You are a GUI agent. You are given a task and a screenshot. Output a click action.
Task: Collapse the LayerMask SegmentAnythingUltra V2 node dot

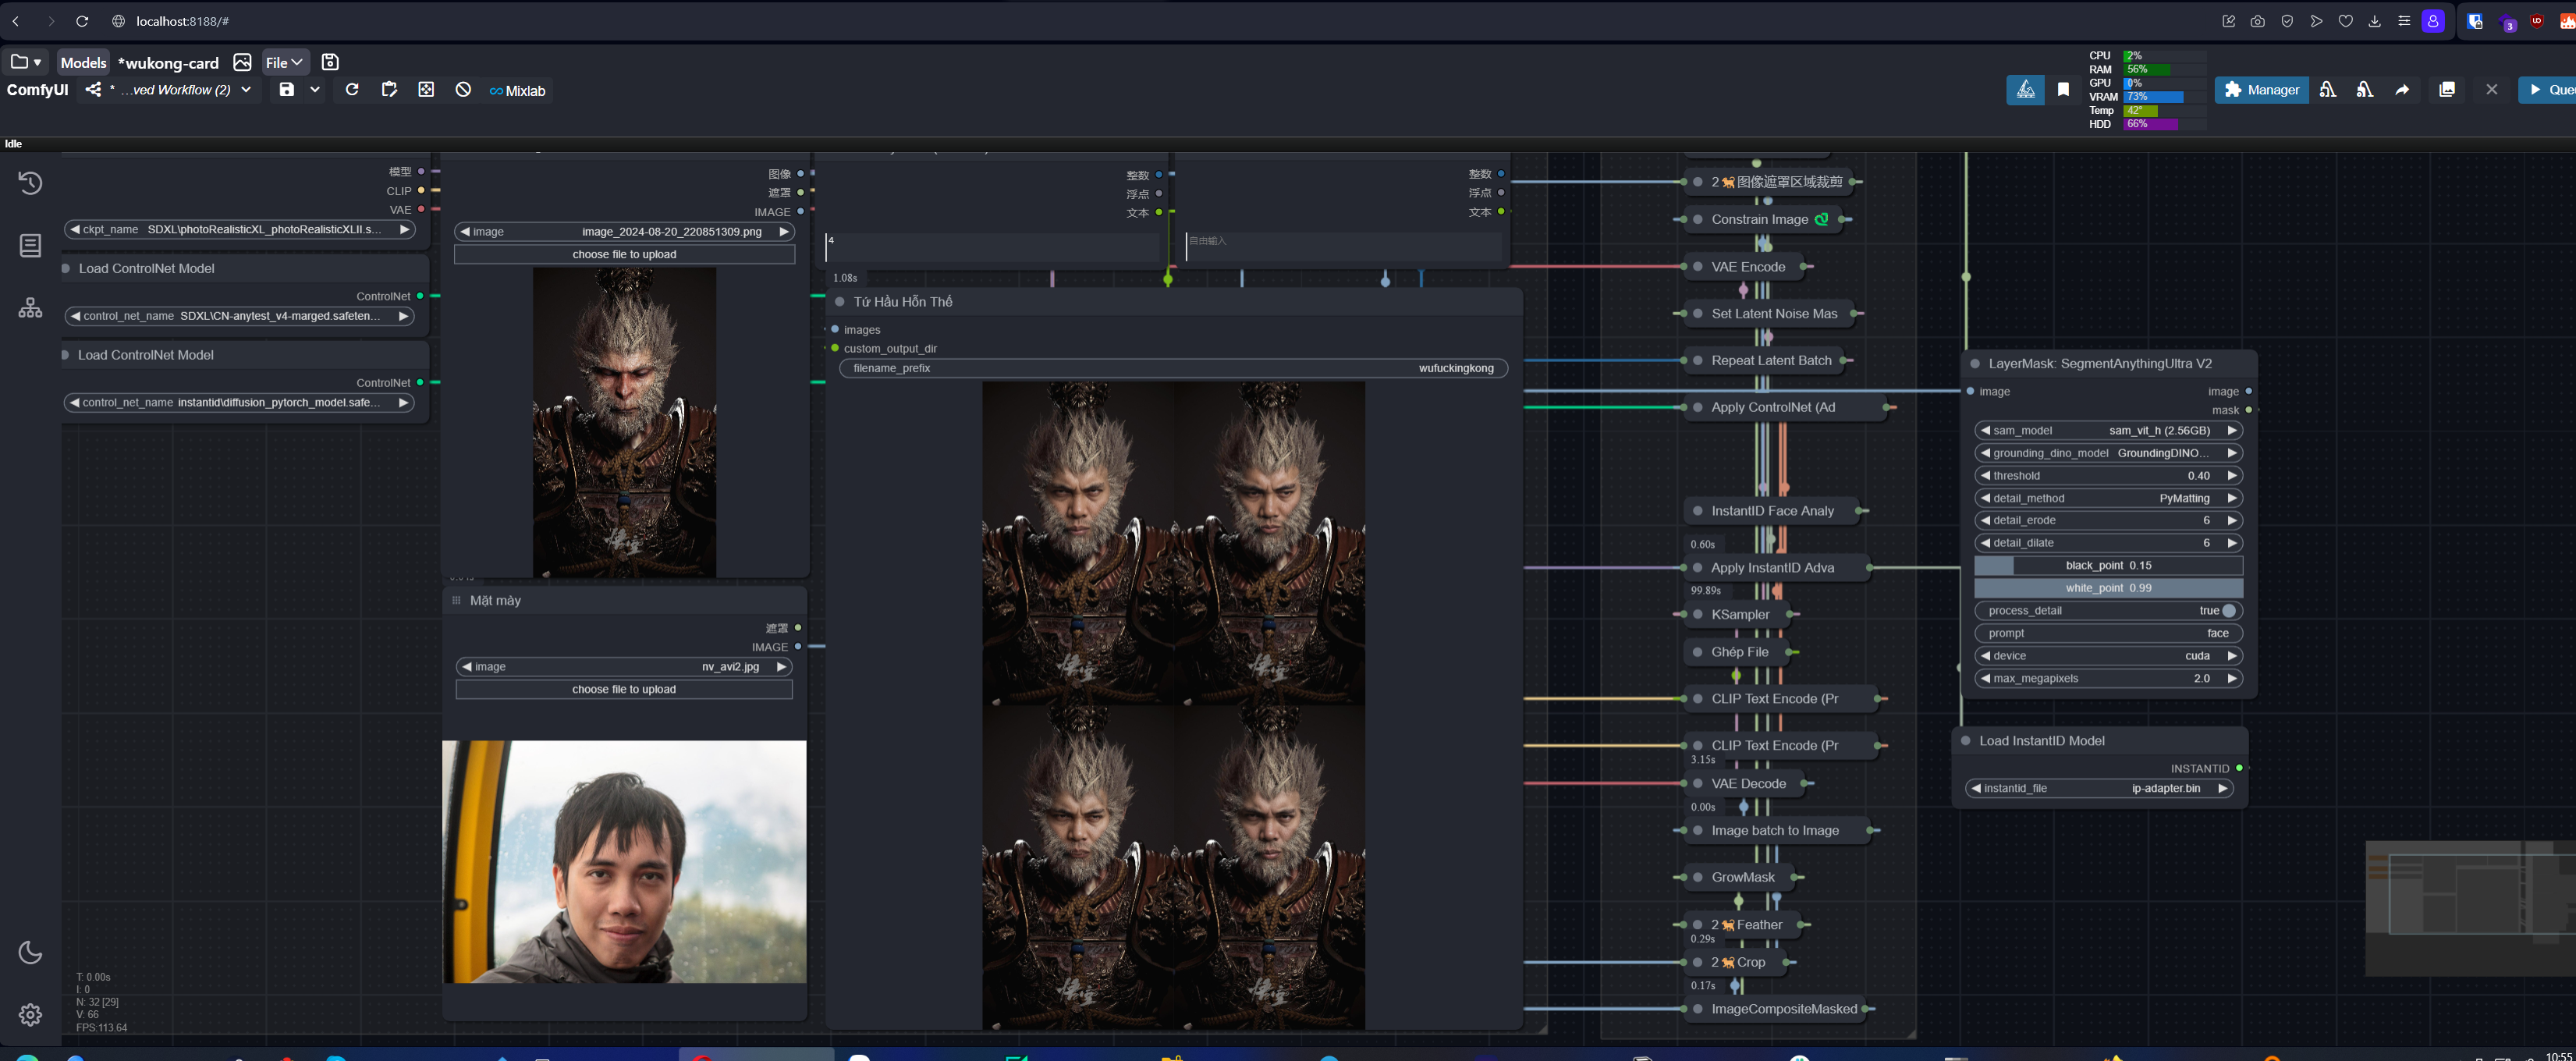pos(1974,363)
